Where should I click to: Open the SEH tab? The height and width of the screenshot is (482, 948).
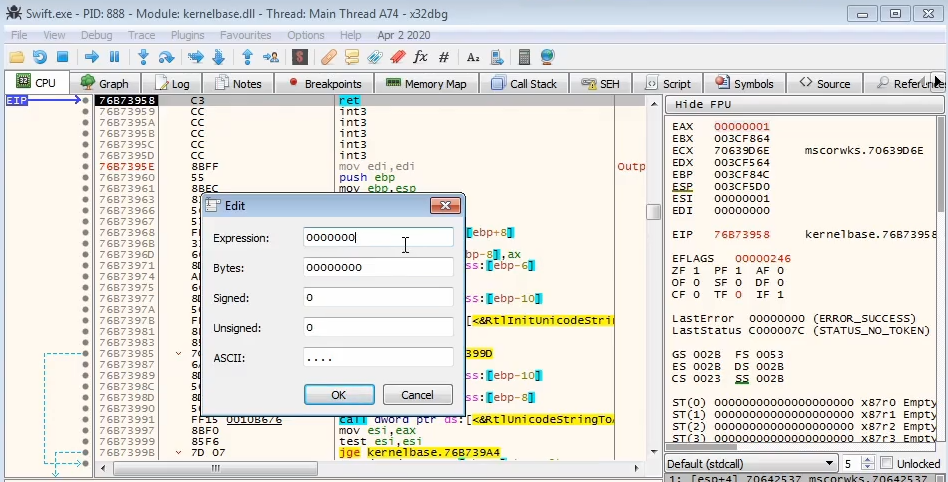pyautogui.click(x=600, y=83)
